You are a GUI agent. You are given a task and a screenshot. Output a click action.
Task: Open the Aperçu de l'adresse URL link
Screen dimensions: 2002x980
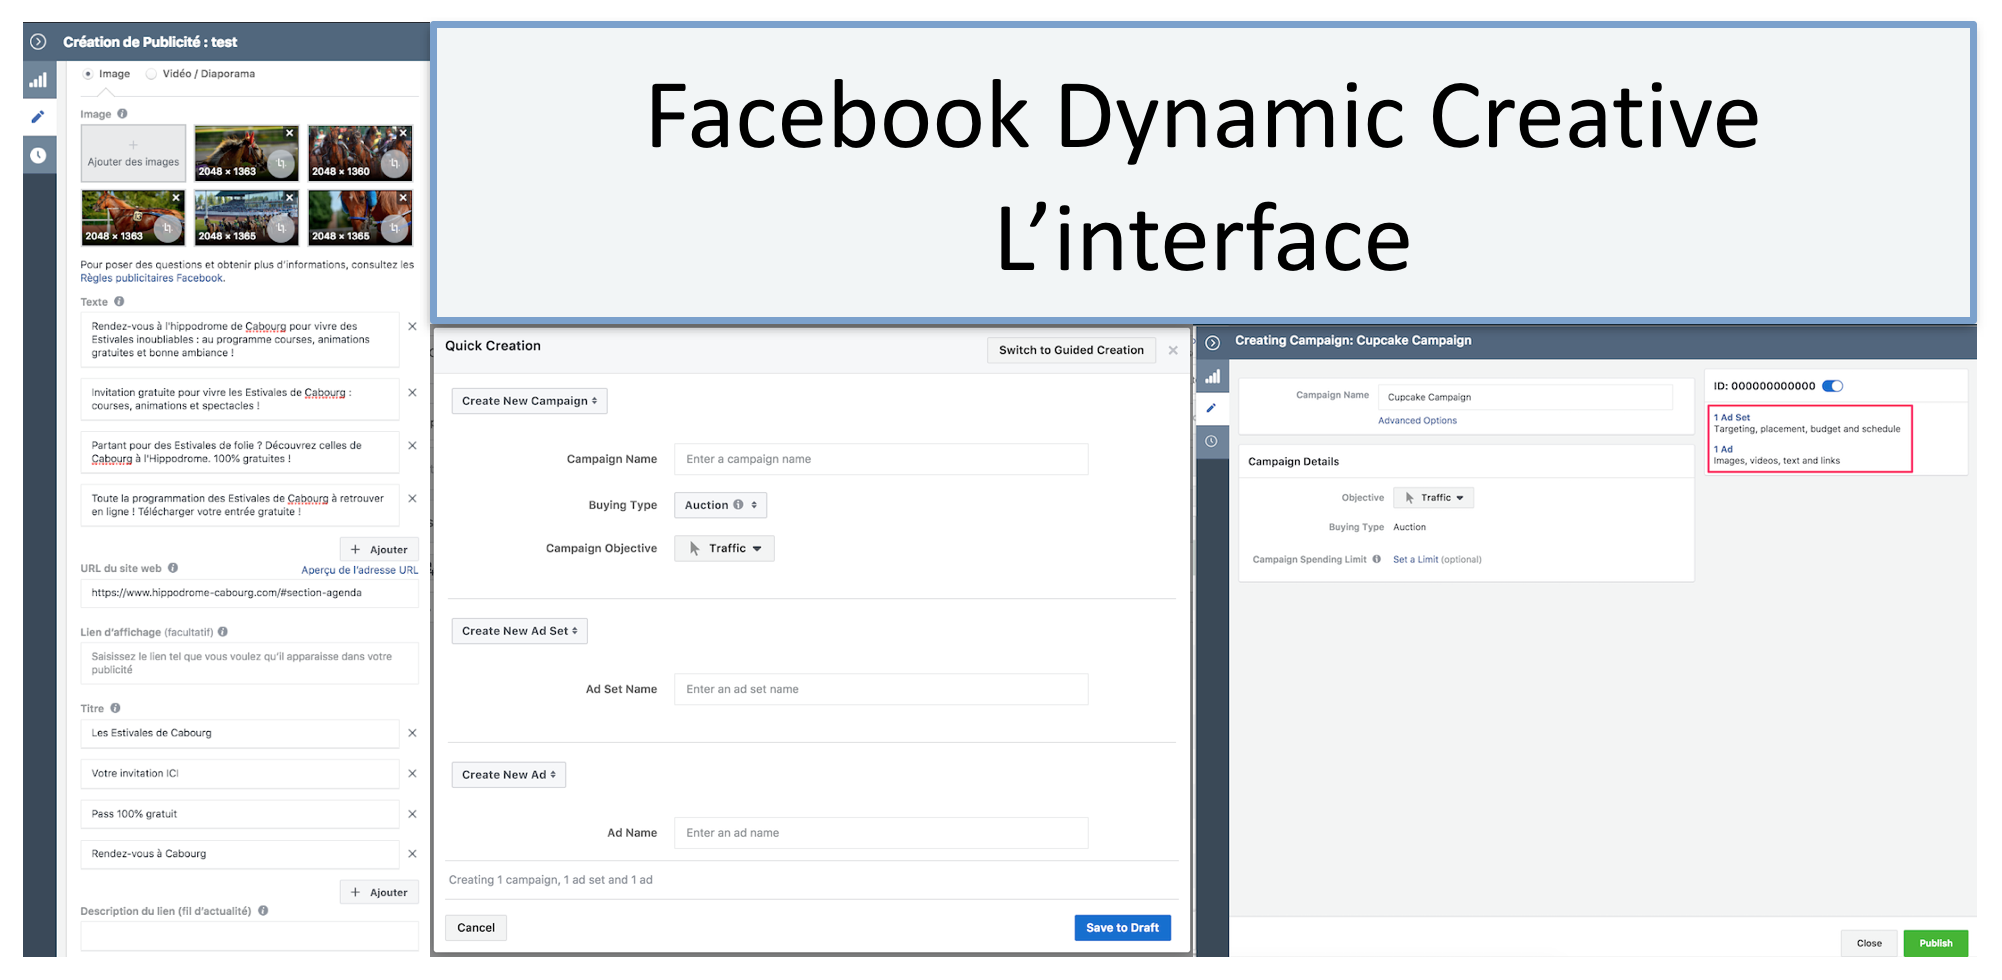click(360, 570)
